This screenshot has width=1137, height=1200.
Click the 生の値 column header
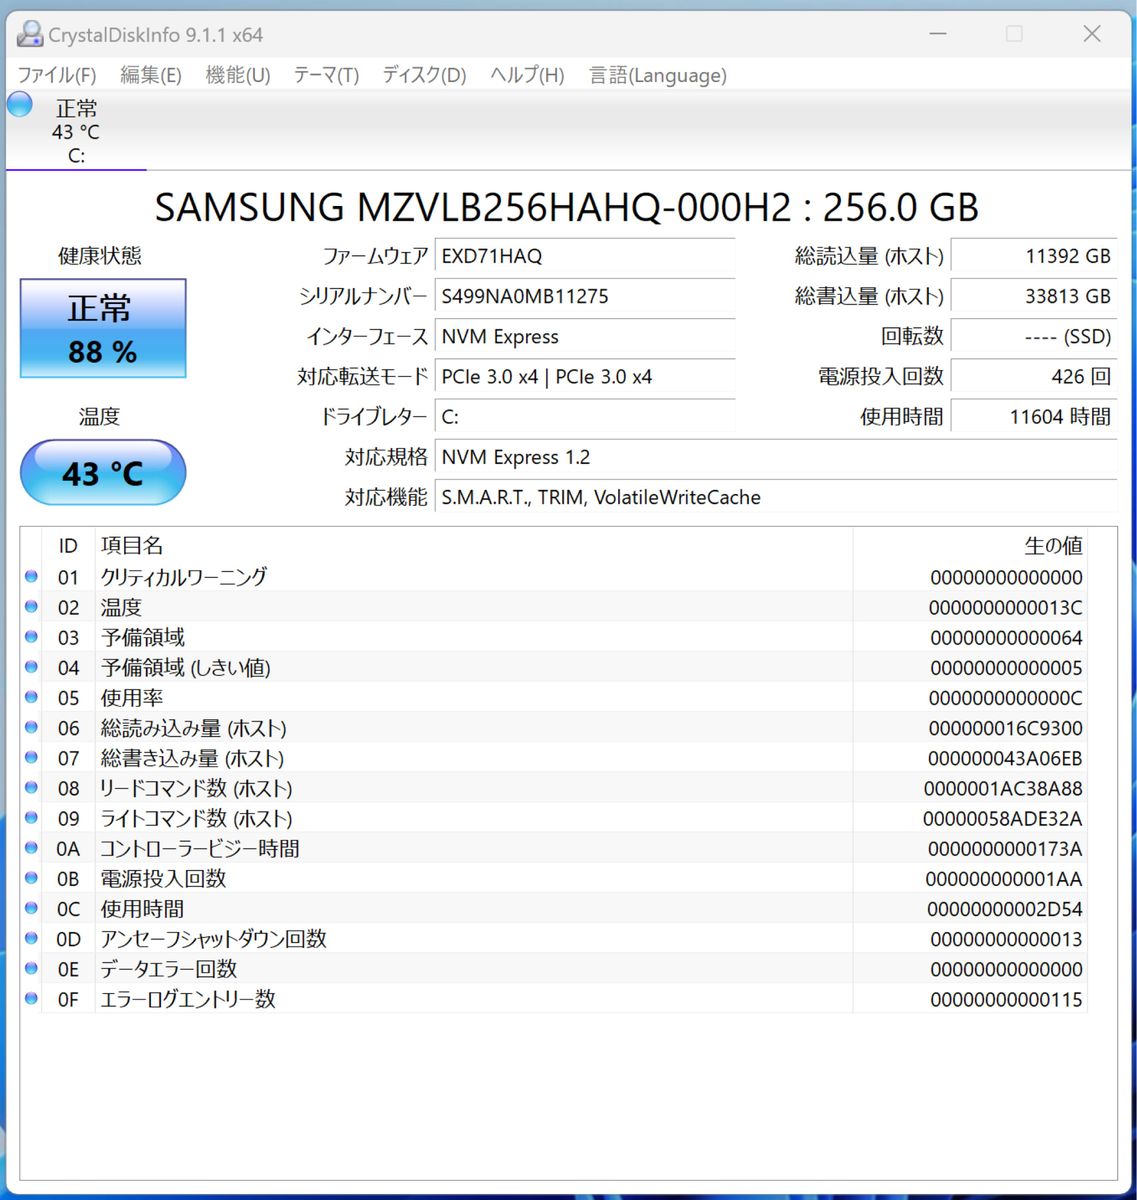click(x=970, y=546)
